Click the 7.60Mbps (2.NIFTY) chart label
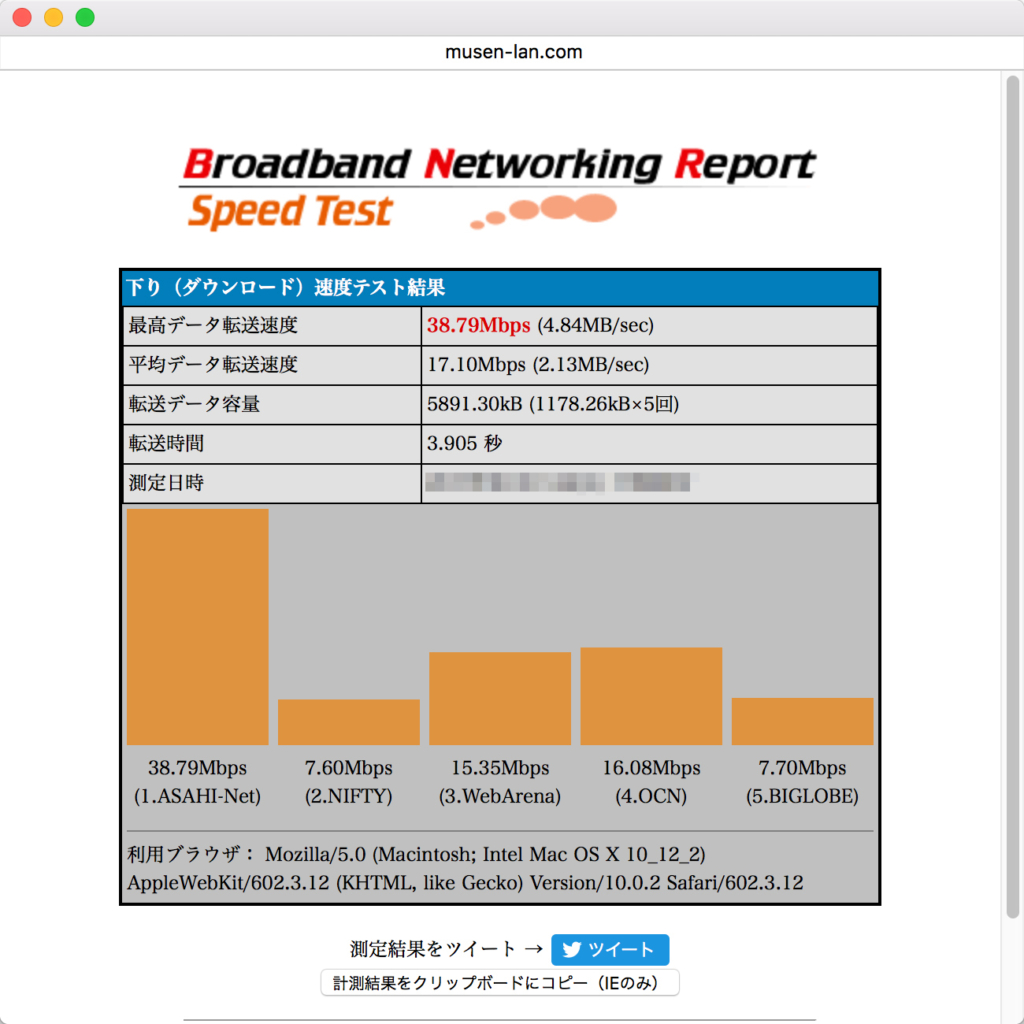The width and height of the screenshot is (1024, 1024). click(349, 782)
